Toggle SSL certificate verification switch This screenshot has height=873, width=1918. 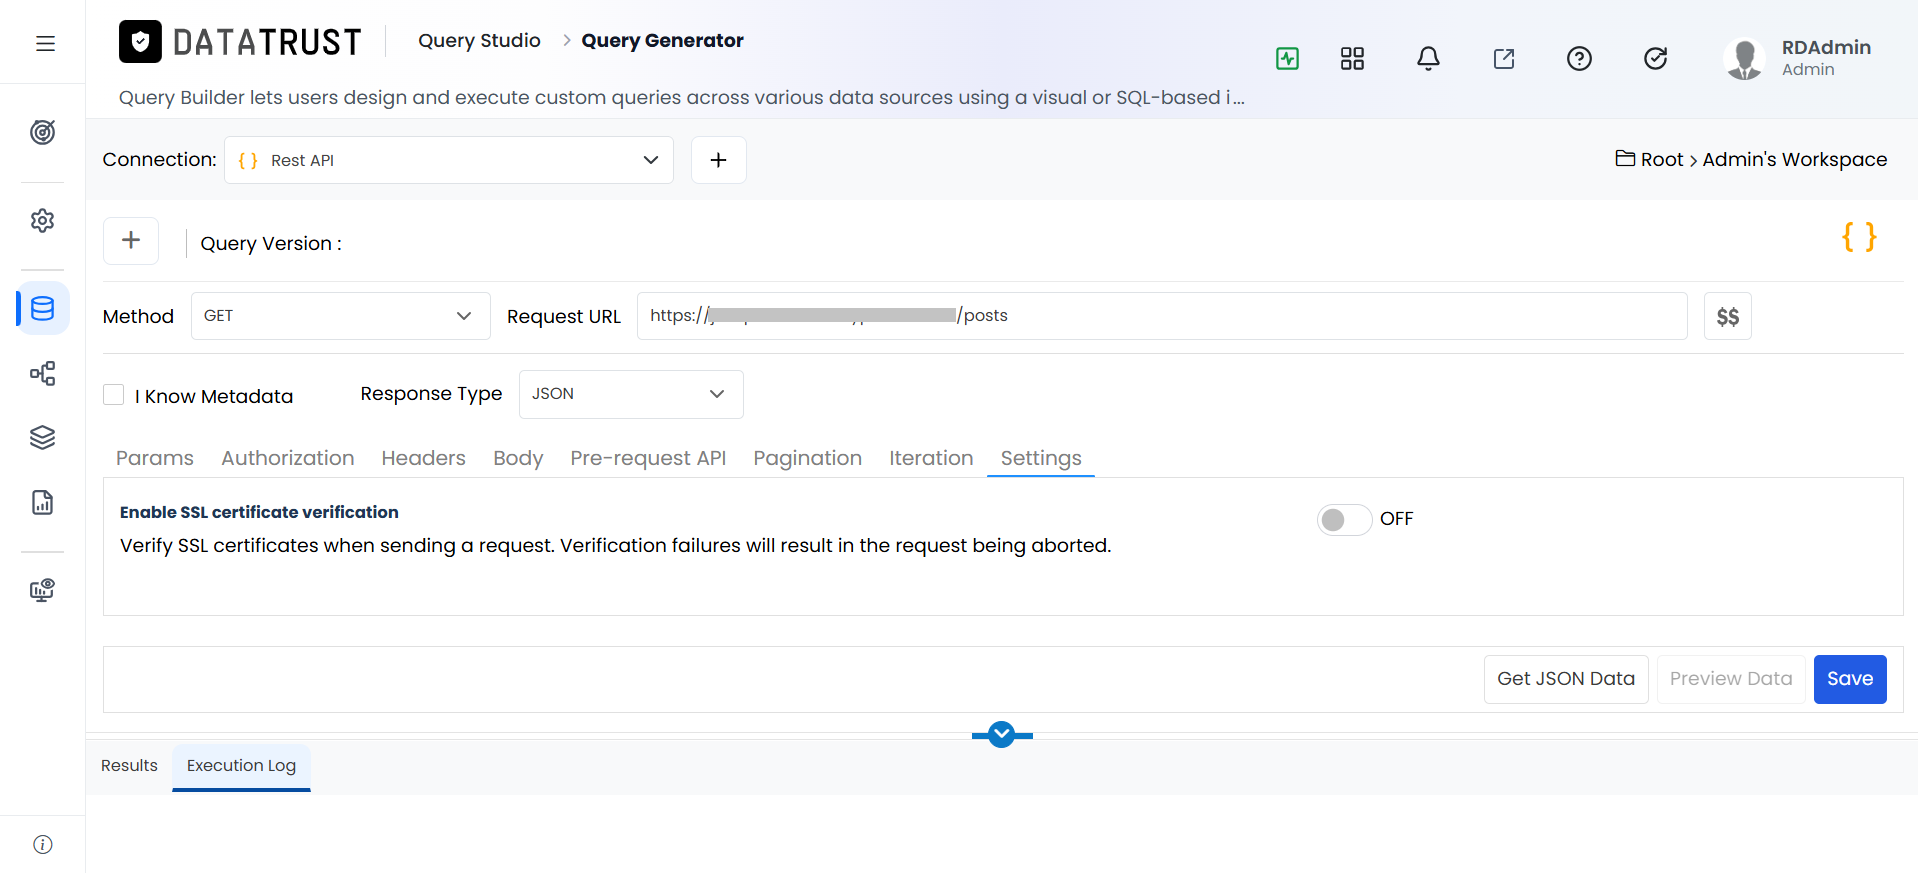1343,519
